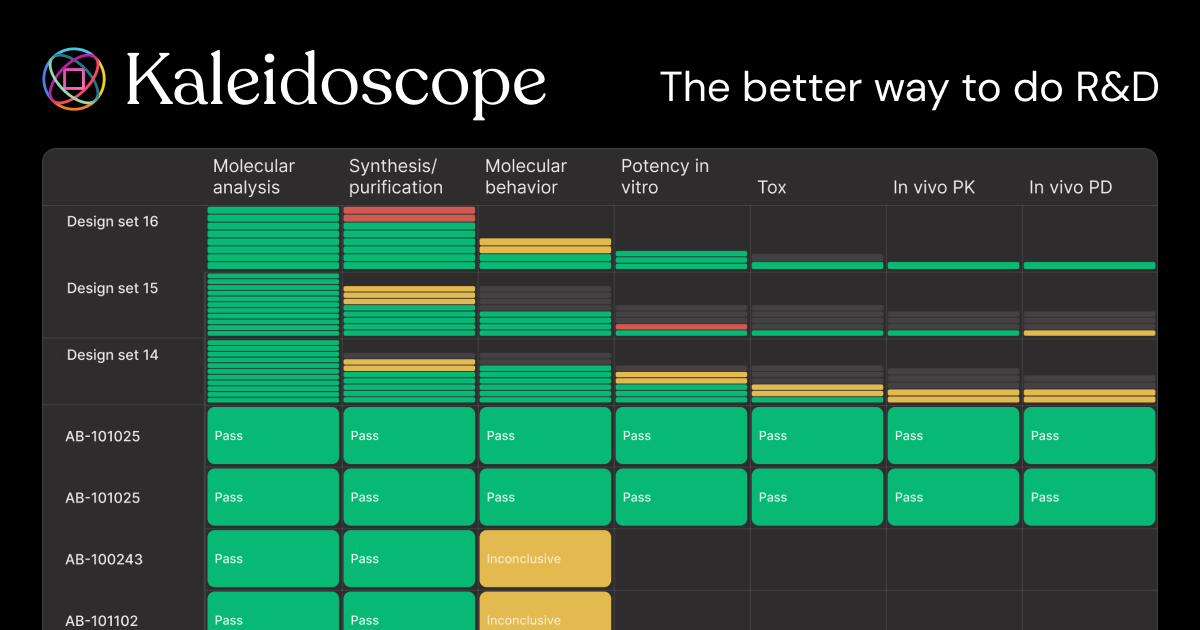Image resolution: width=1200 pixels, height=630 pixels.
Task: Click green bar in Design set 16 In vivo PD
Action: tap(1089, 266)
